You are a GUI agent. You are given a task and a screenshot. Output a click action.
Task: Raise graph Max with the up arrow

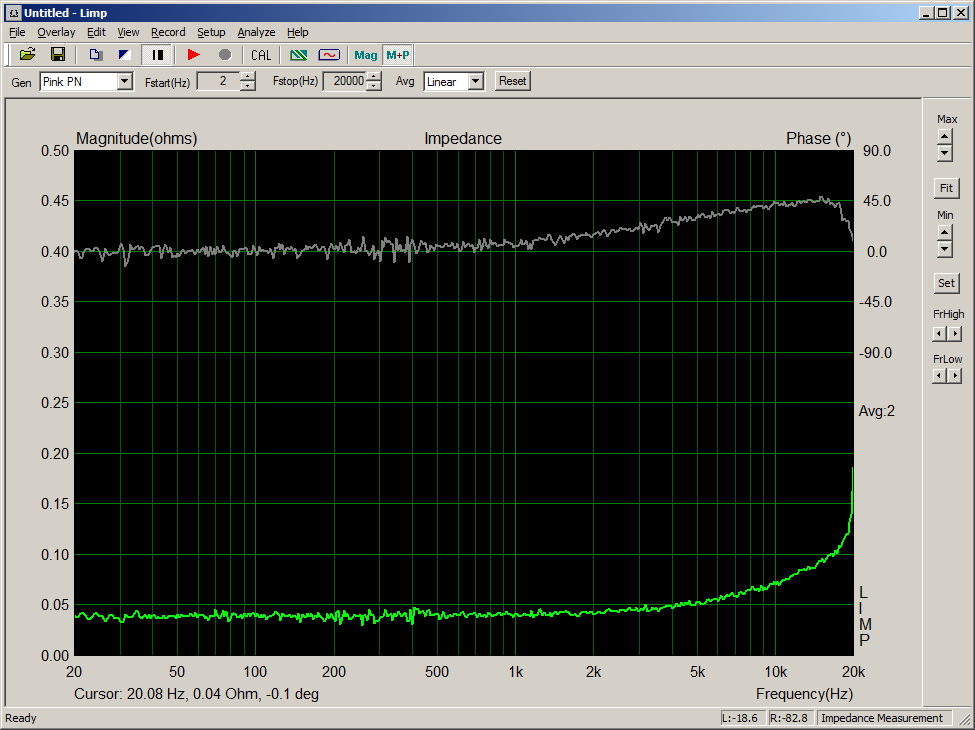[945, 137]
